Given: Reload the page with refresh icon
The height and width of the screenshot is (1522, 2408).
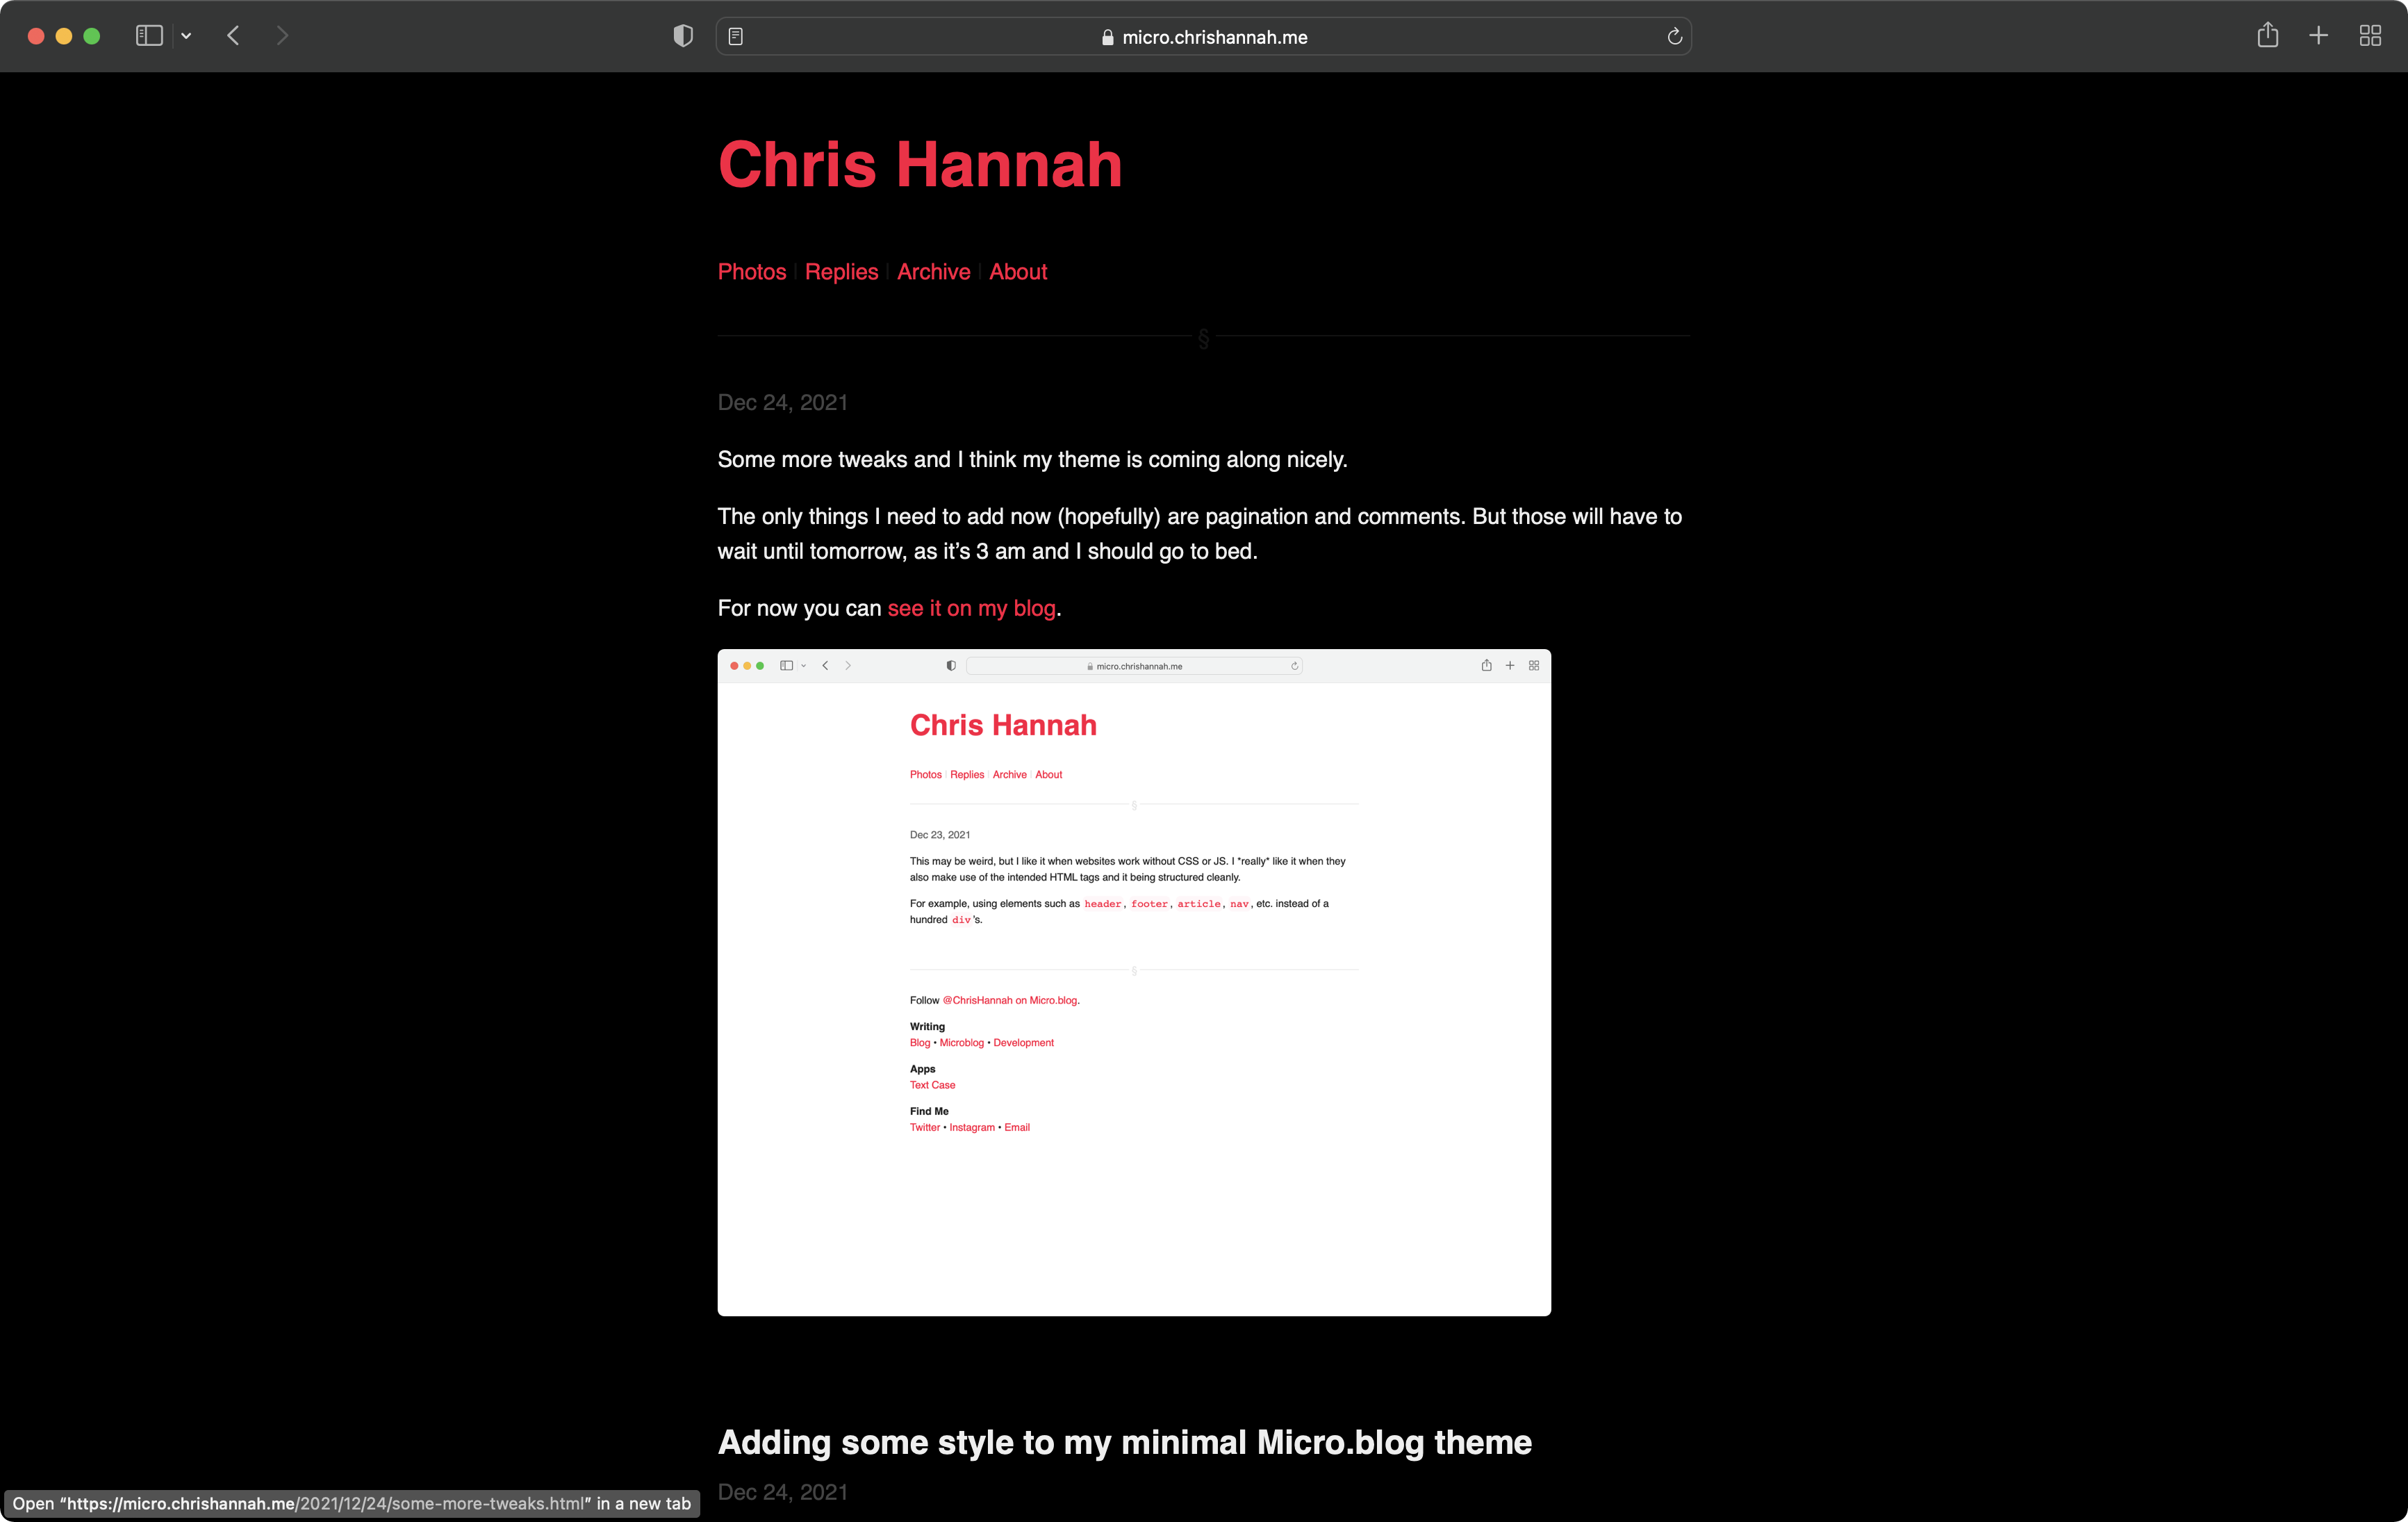Looking at the screenshot, I should coord(1674,37).
